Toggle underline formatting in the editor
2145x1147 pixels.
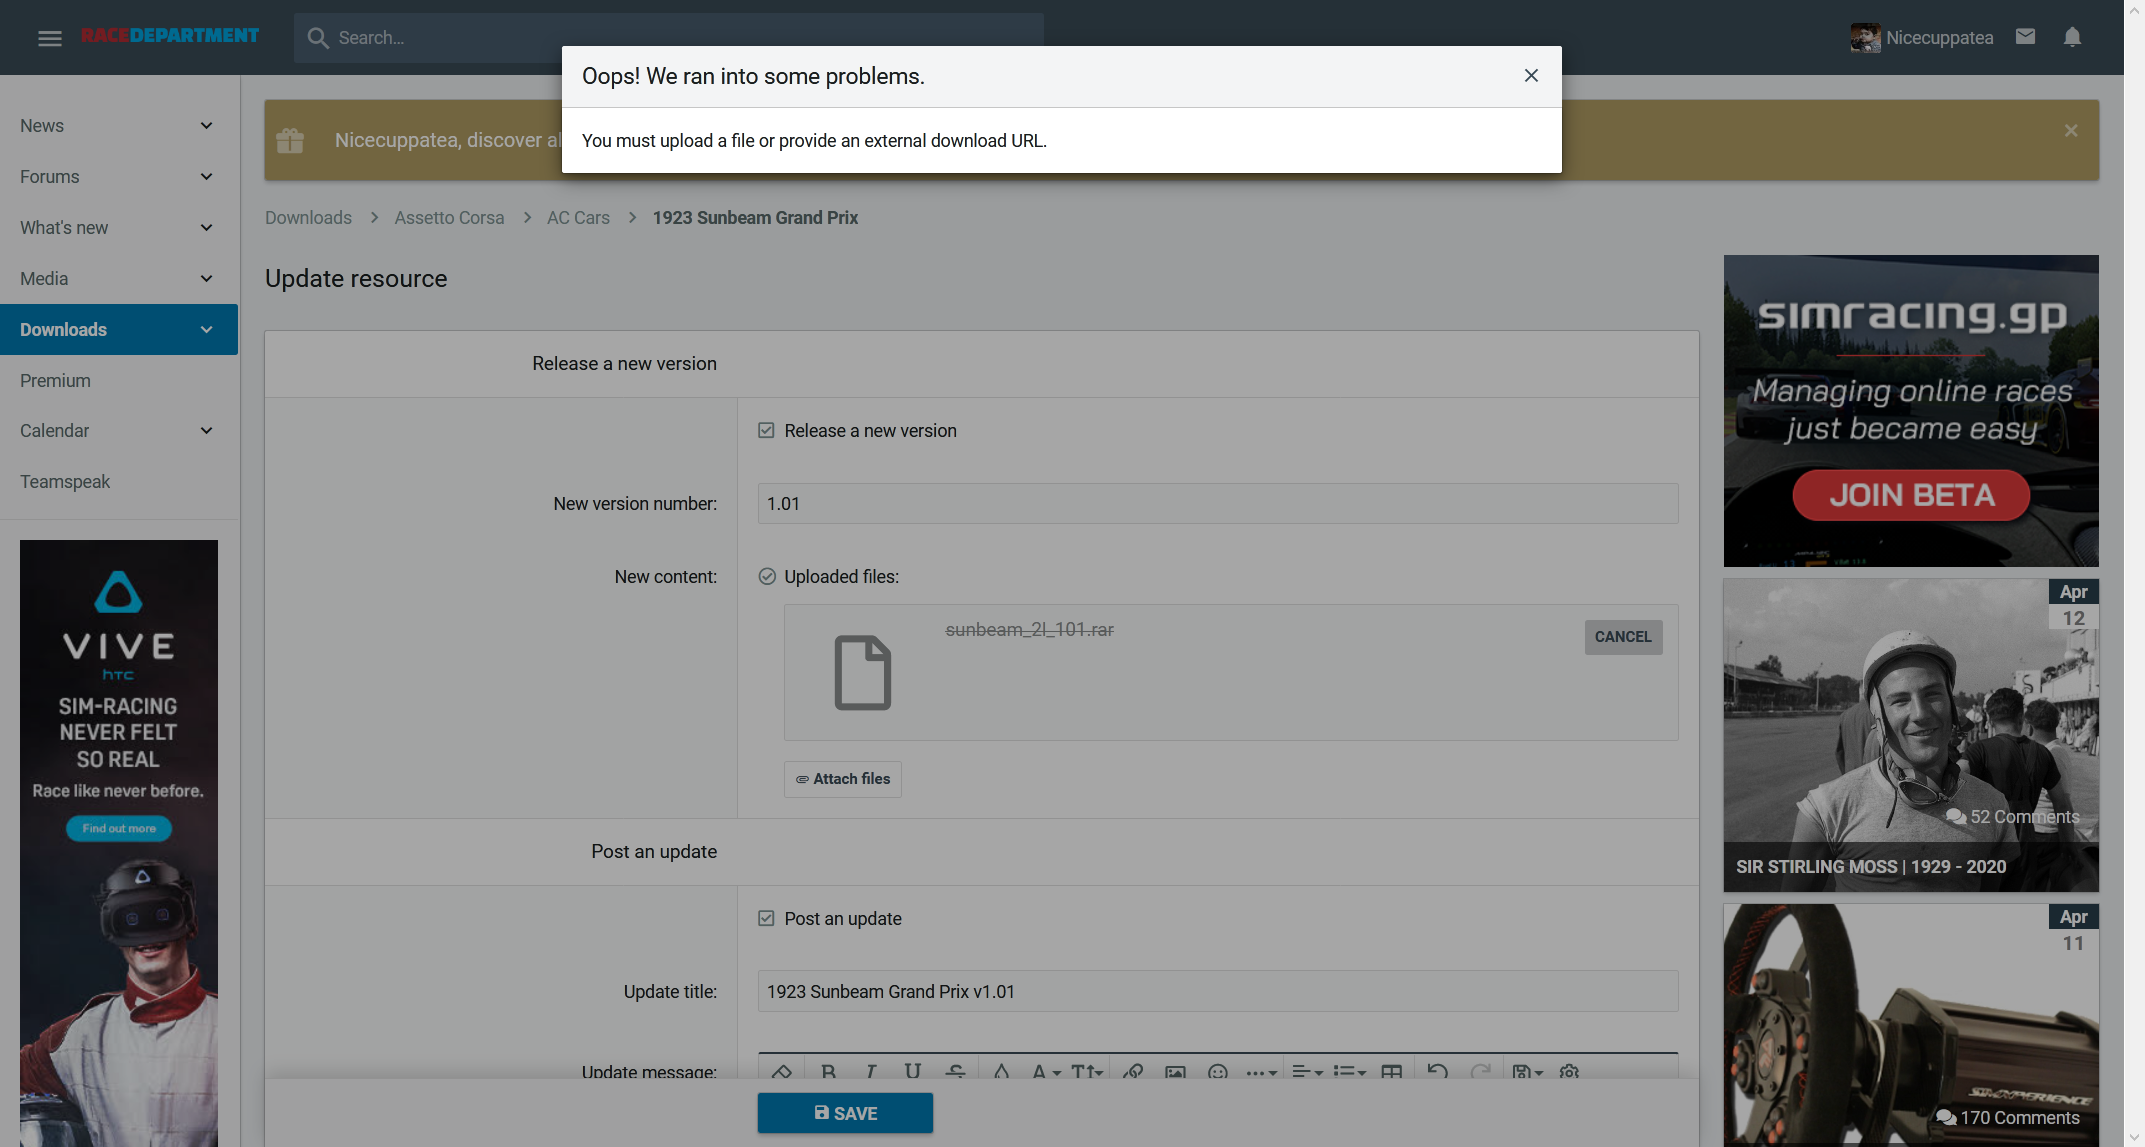(912, 1071)
